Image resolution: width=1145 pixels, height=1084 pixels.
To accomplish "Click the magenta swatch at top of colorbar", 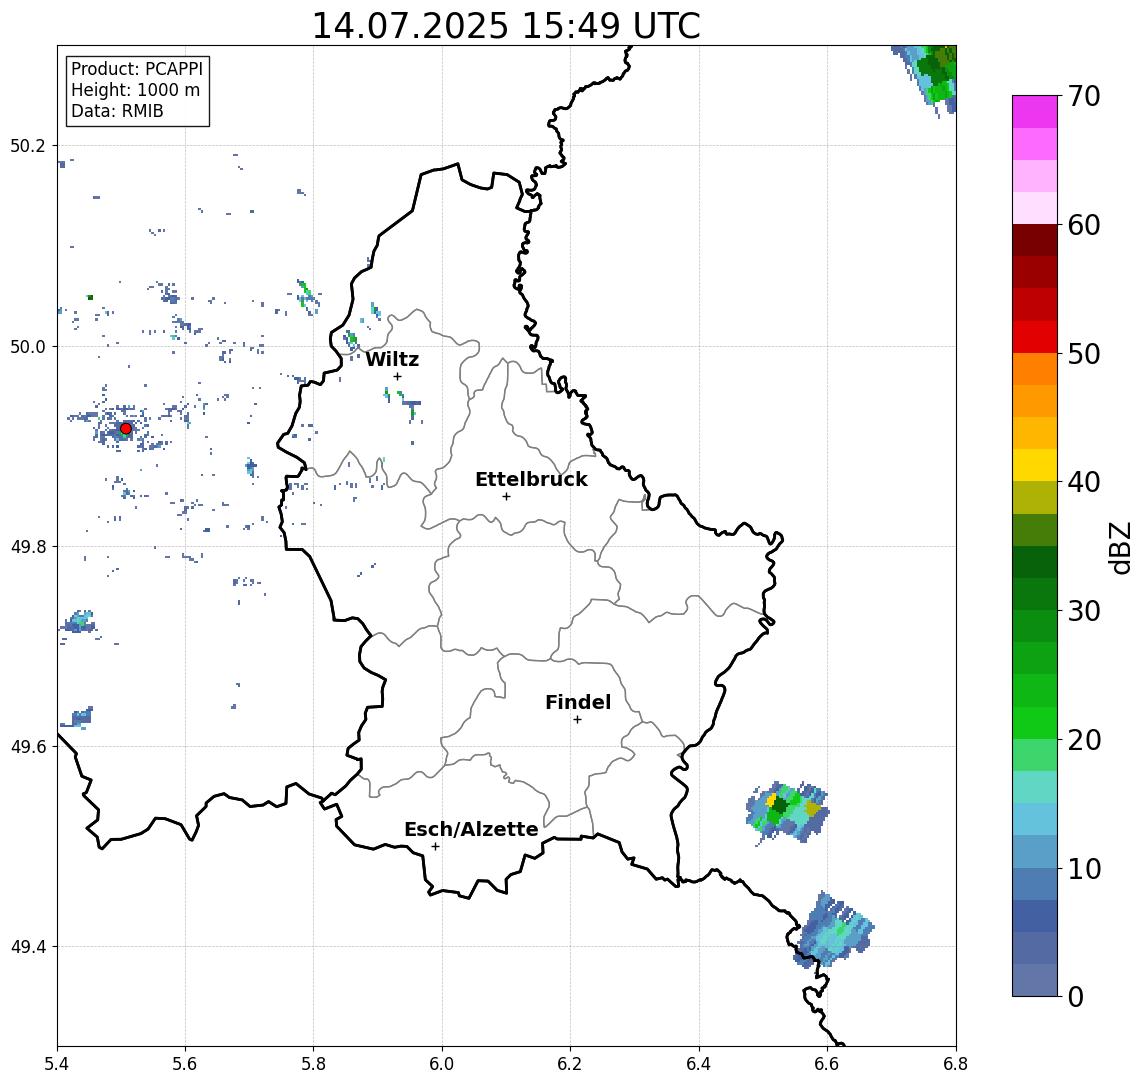I will [x=1035, y=112].
